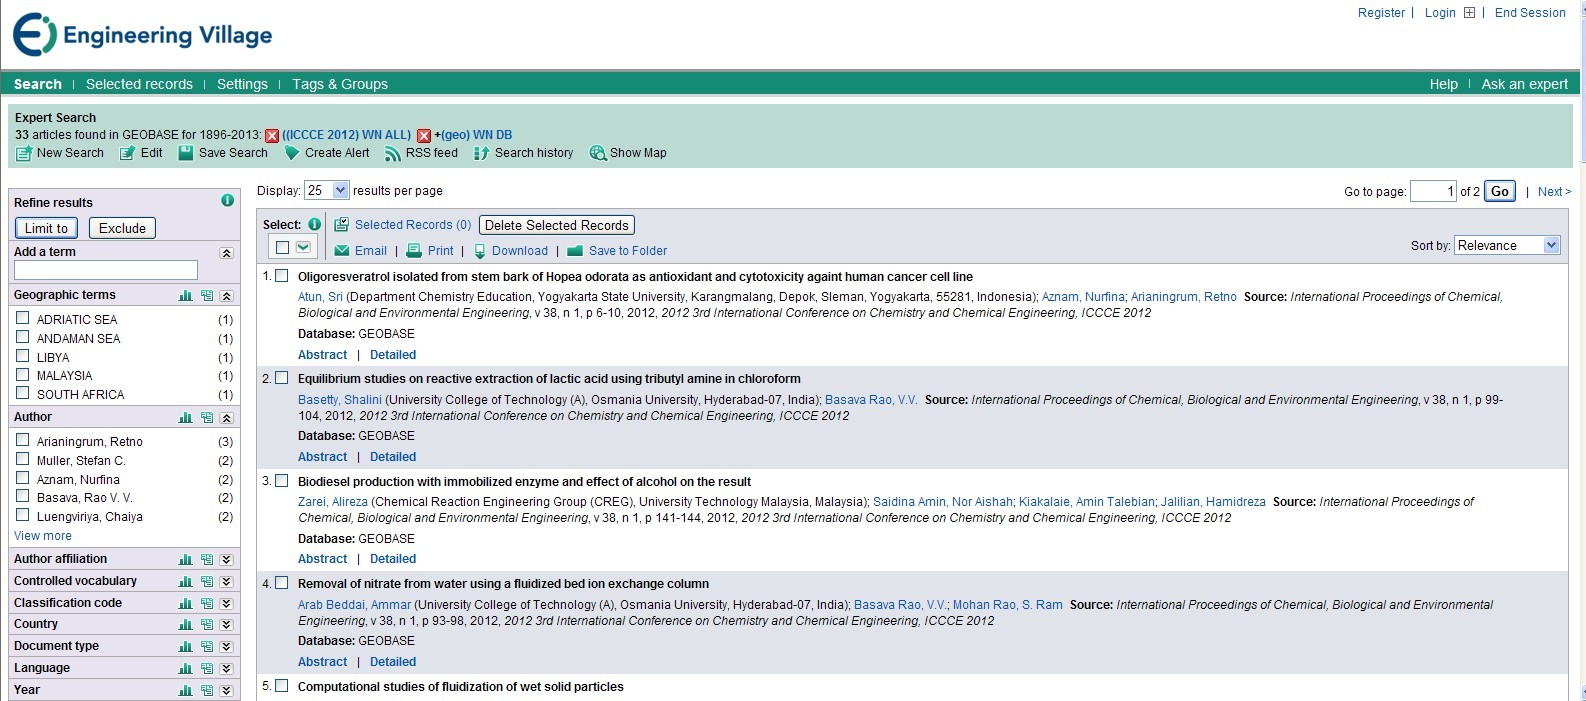Click the Select info icon
Image resolution: width=1586 pixels, height=701 pixels.
click(314, 224)
